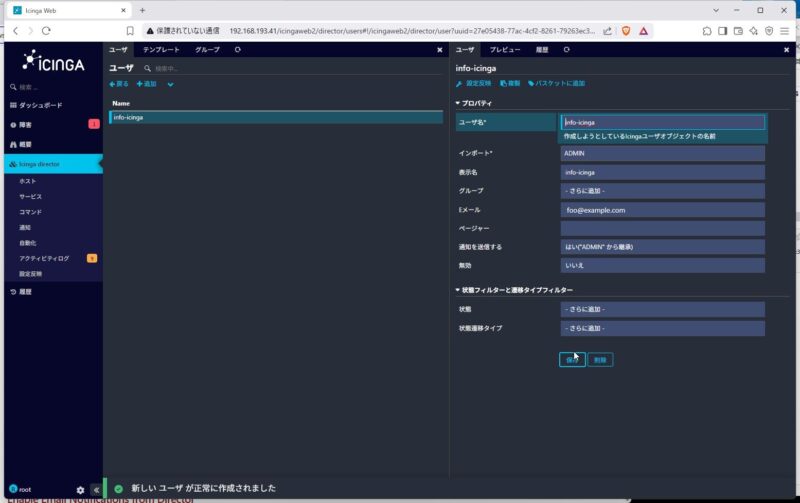
Task: Click the save button at form bottom
Action: (x=572, y=360)
